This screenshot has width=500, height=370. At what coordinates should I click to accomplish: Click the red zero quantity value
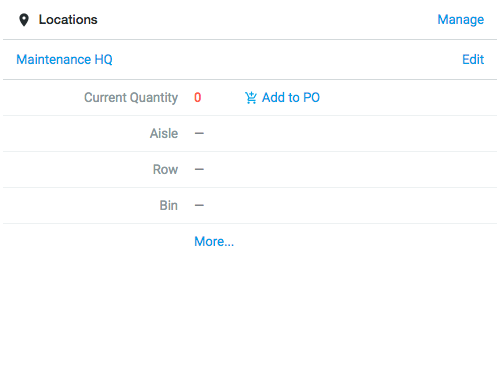(x=198, y=98)
